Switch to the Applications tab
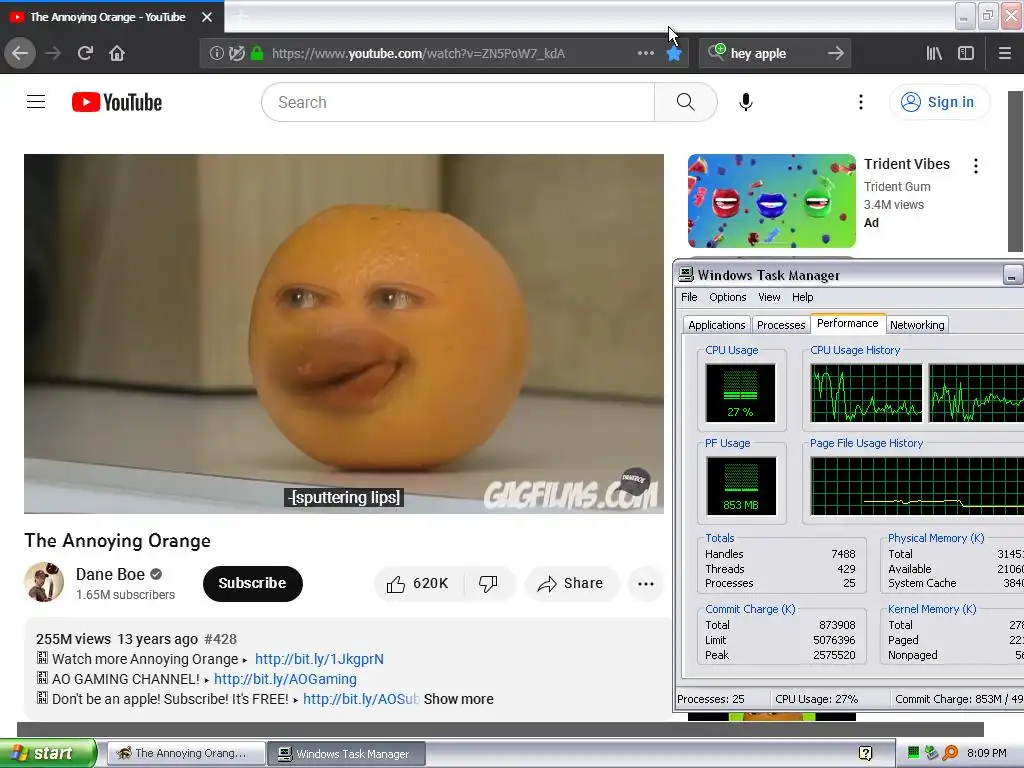Image resolution: width=1024 pixels, height=768 pixels. 716,325
